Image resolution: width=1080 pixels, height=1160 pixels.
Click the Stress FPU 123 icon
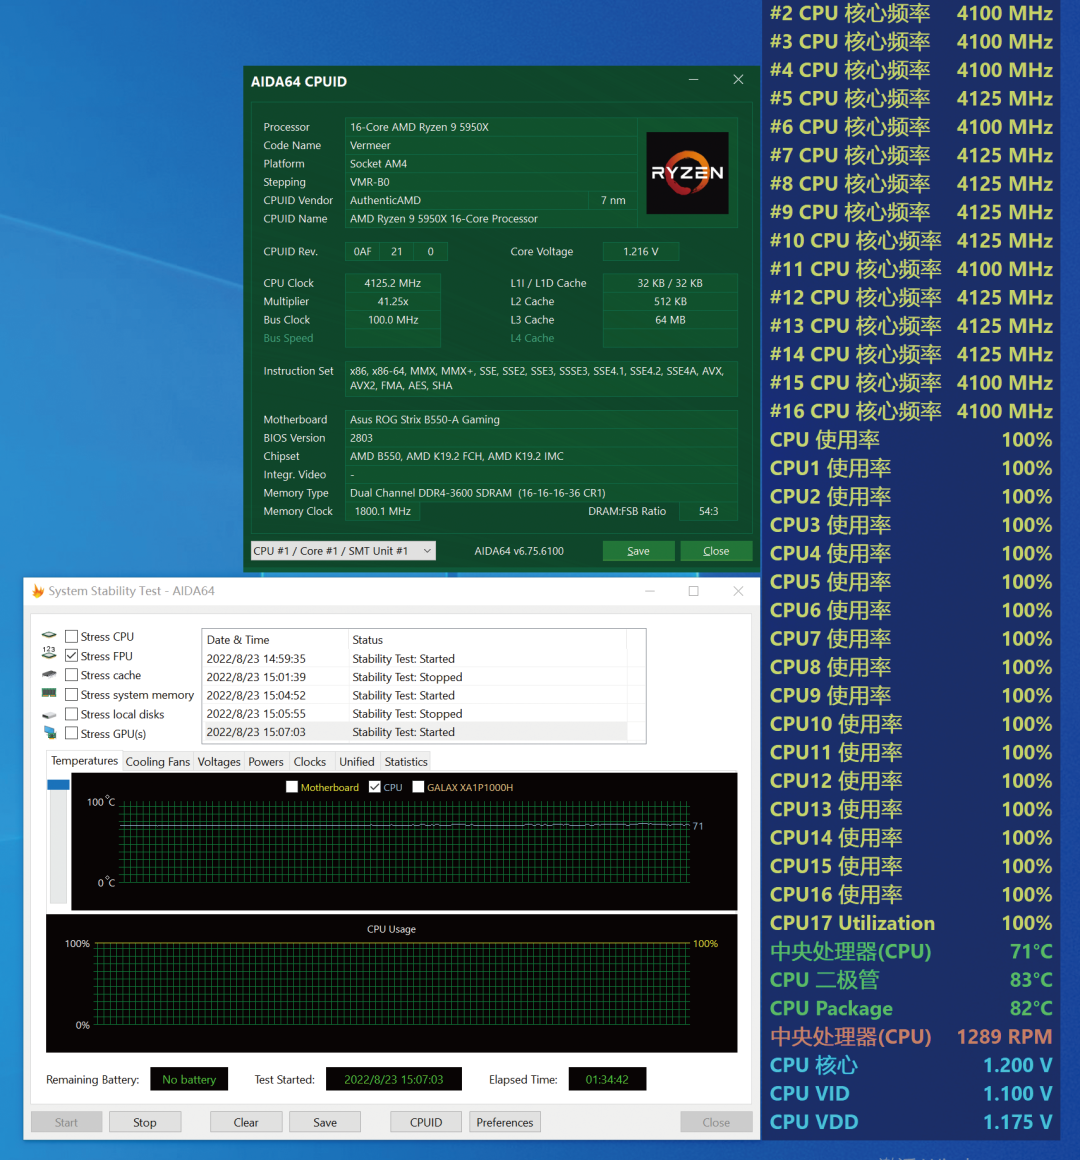click(x=49, y=655)
